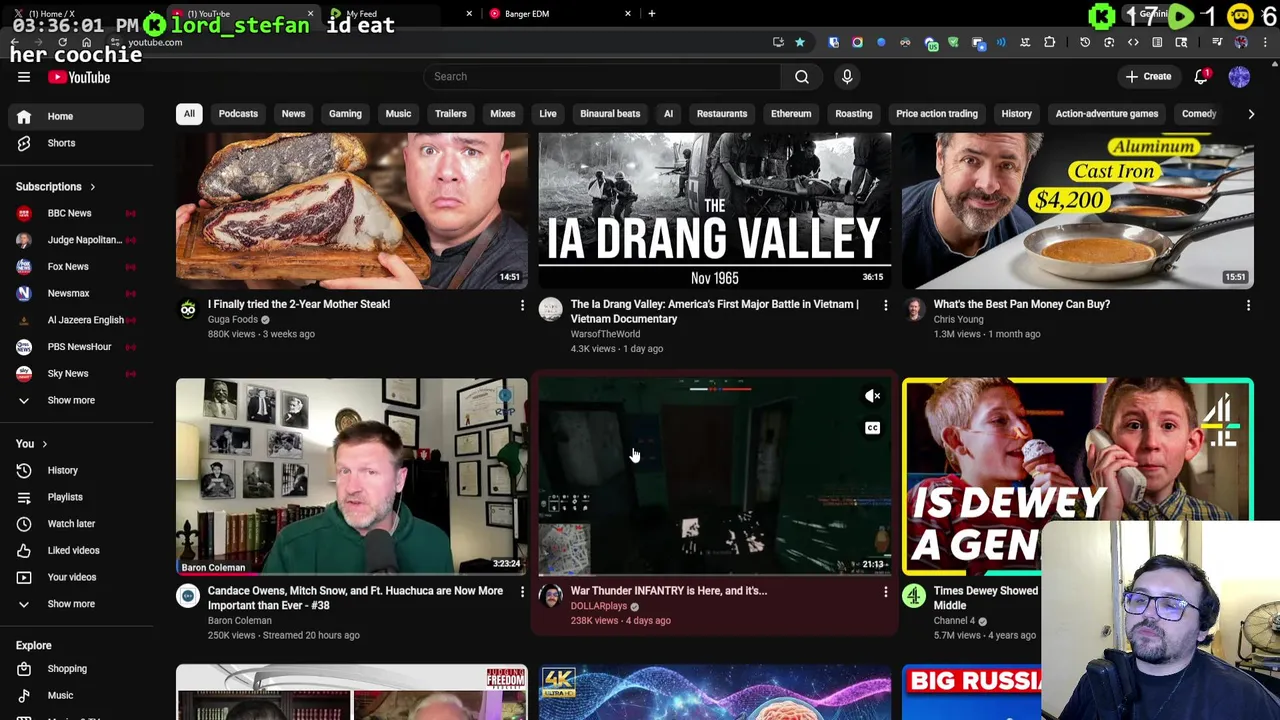Open the Ia Drang Valley thumbnail
Image resolution: width=1280 pixels, height=720 pixels.
coord(715,211)
